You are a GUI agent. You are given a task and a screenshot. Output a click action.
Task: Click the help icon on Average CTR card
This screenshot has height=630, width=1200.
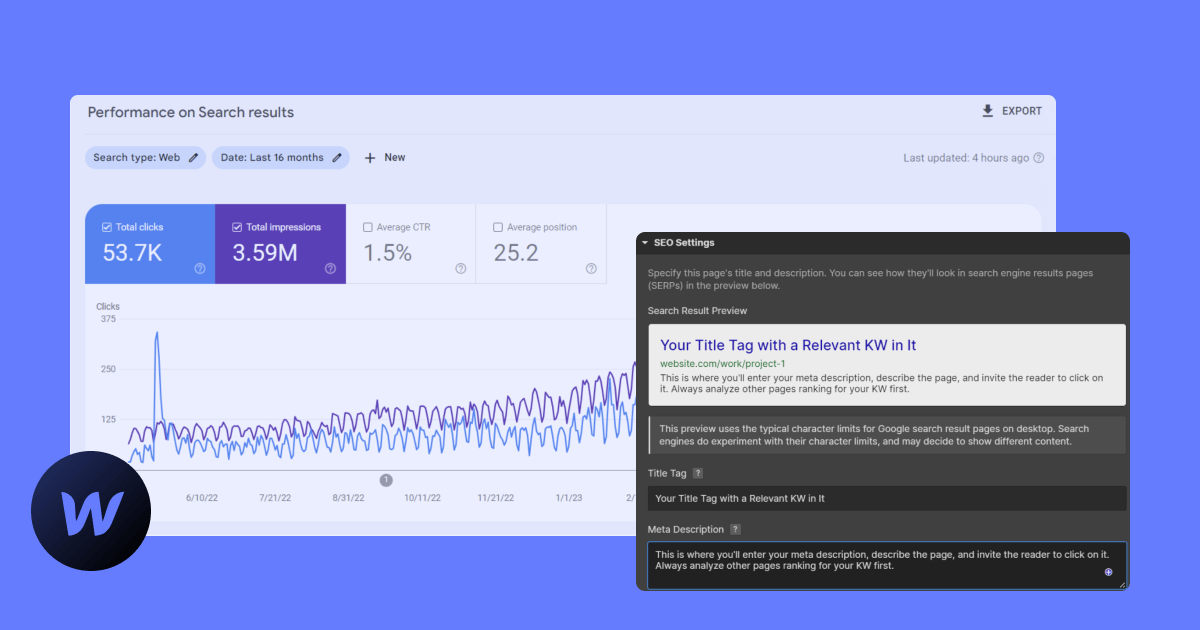(x=461, y=268)
